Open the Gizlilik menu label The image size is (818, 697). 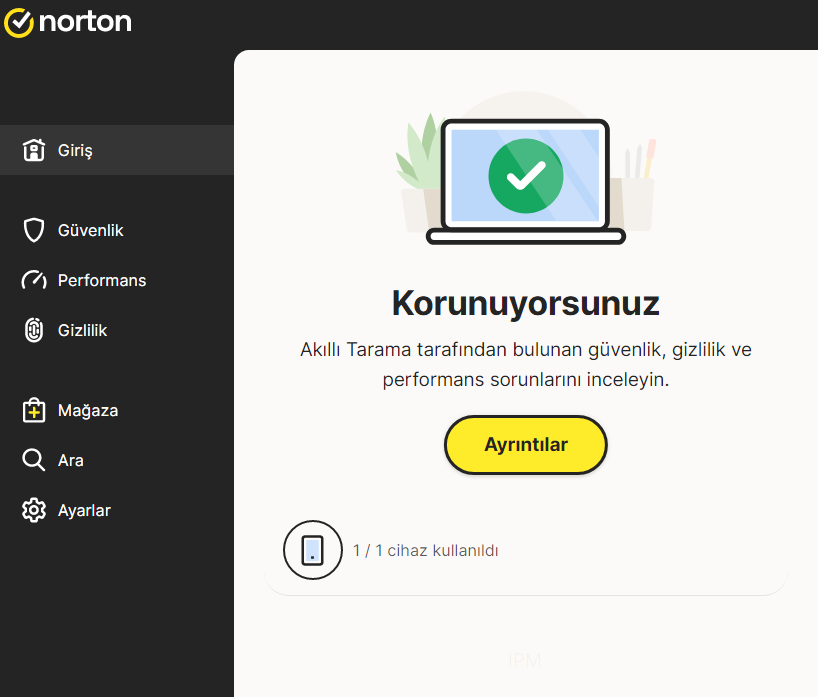(82, 330)
